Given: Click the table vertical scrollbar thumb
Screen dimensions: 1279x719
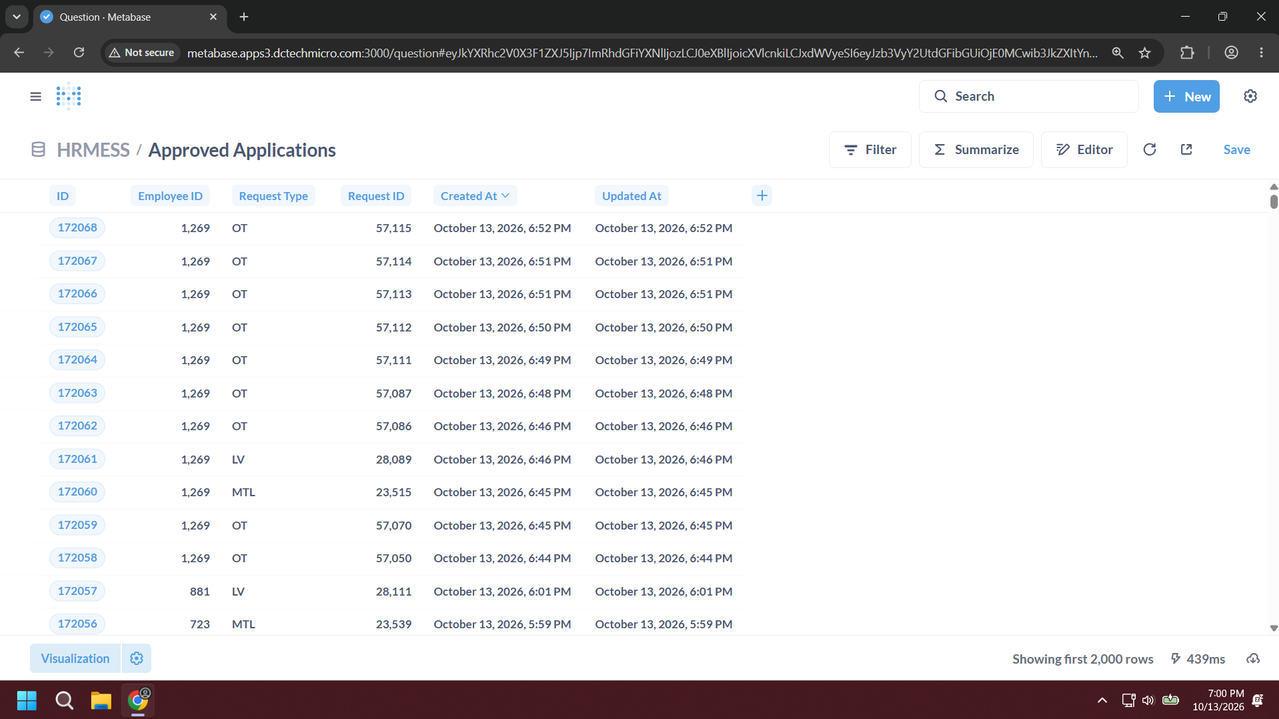Looking at the screenshot, I should tap(1273, 201).
